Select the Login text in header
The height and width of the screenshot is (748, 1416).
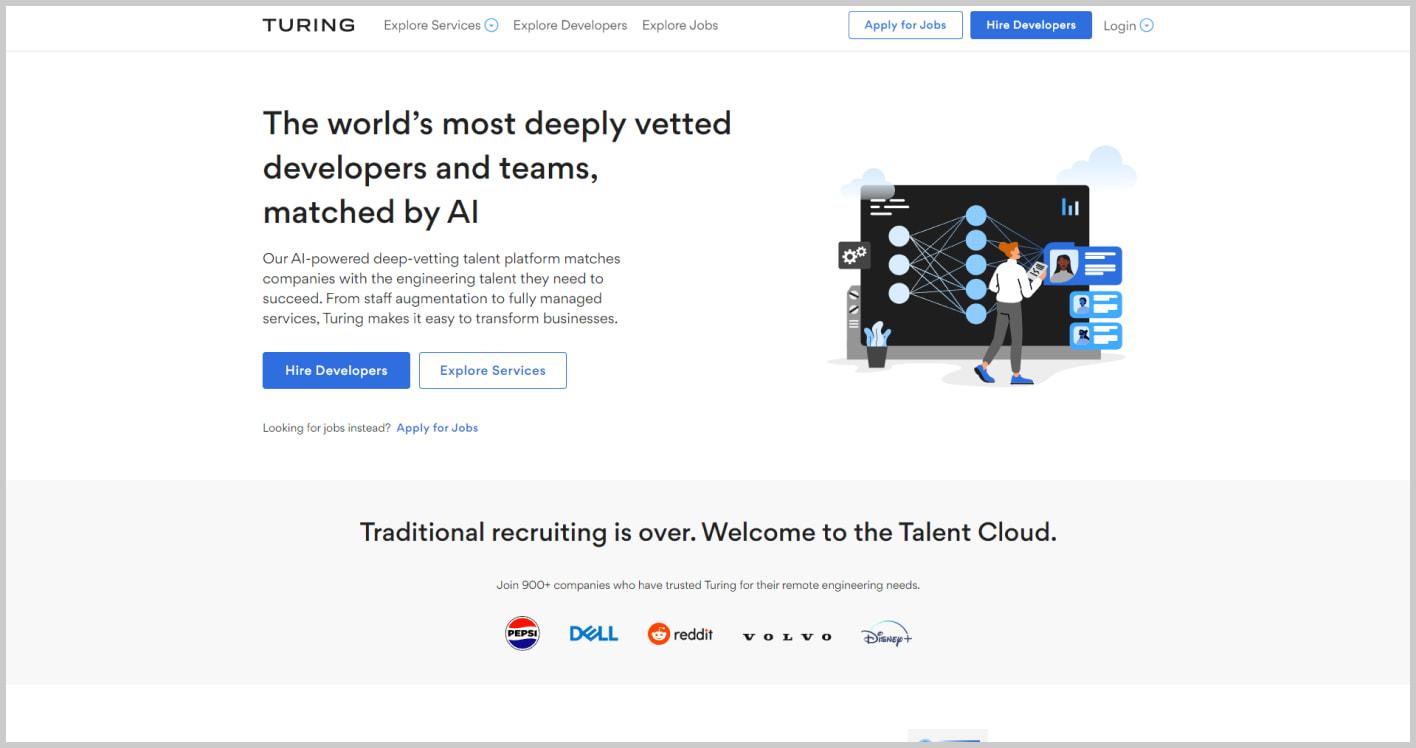[x=1119, y=26]
